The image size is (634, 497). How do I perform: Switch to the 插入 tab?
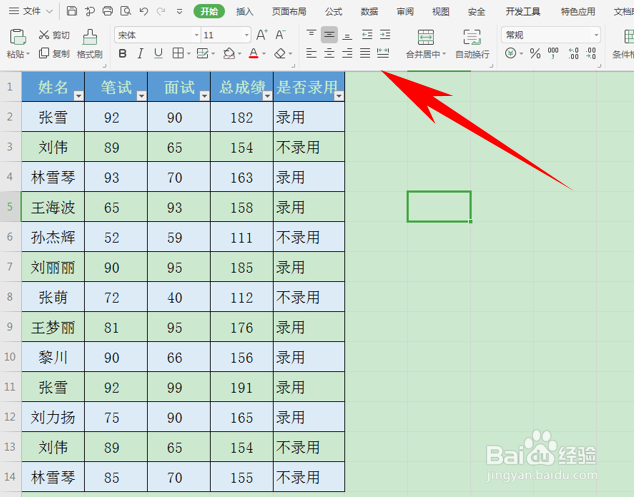click(245, 12)
